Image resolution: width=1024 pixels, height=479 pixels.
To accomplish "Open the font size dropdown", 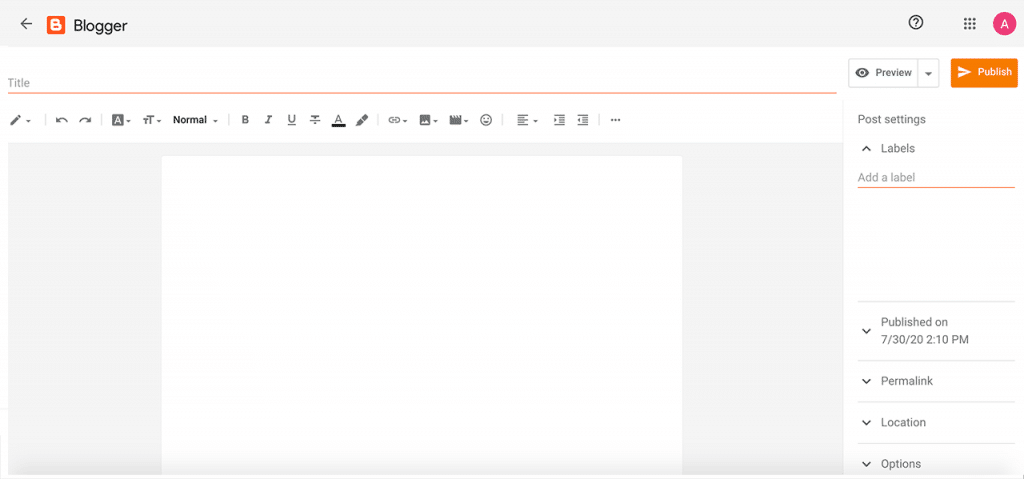I will pos(152,120).
